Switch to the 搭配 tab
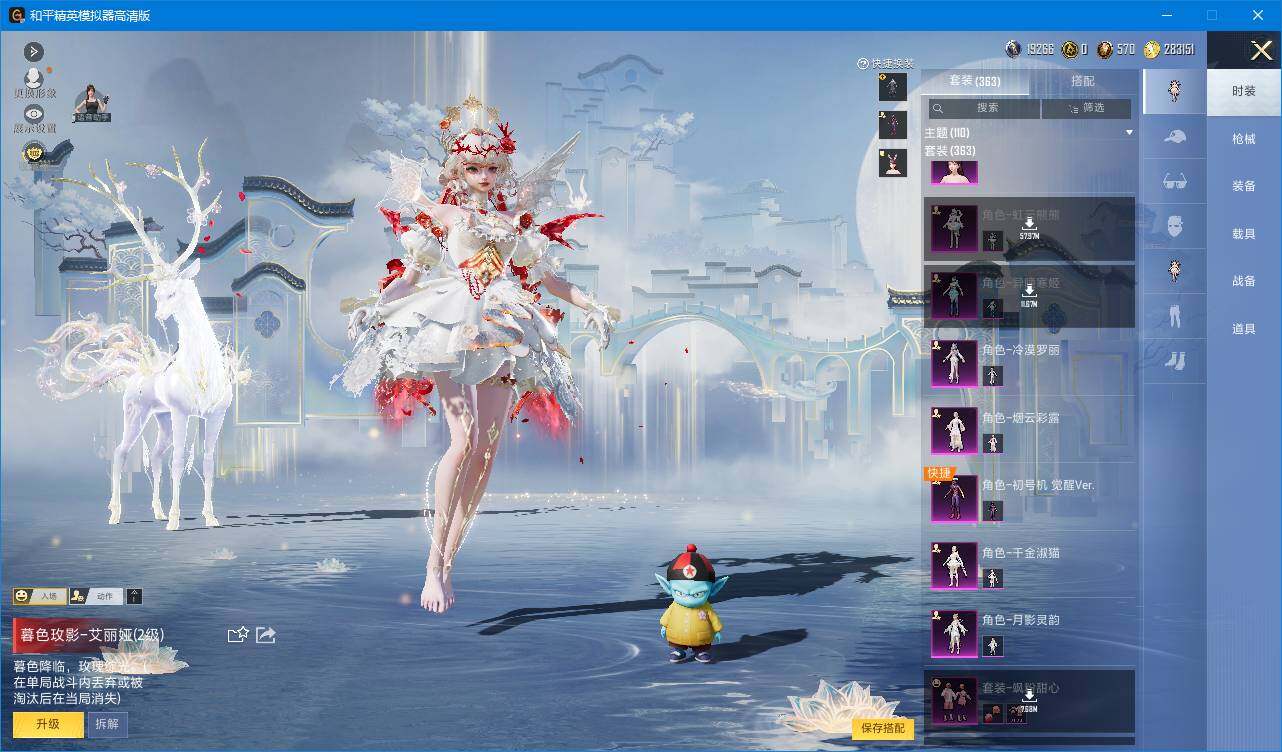This screenshot has height=752, width=1282. (x=1083, y=81)
